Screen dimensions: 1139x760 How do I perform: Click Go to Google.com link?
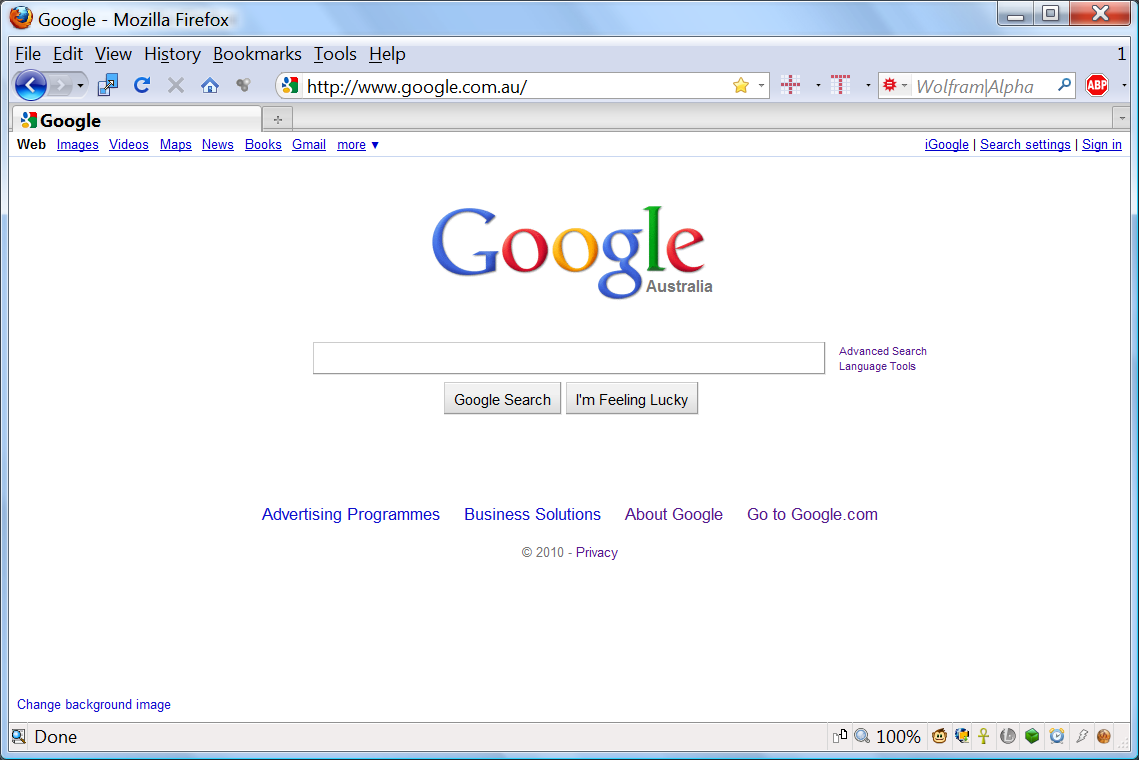tap(812, 514)
